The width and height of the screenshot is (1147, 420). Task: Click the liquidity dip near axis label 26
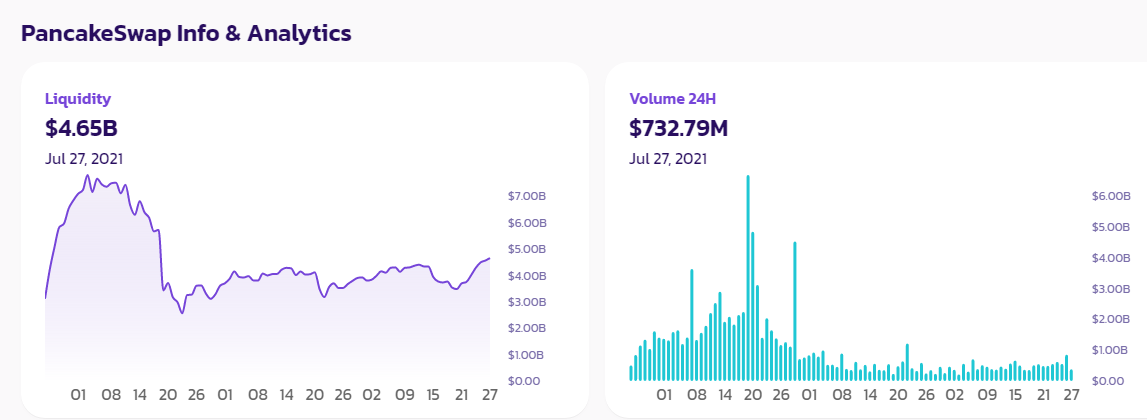(x=182, y=313)
